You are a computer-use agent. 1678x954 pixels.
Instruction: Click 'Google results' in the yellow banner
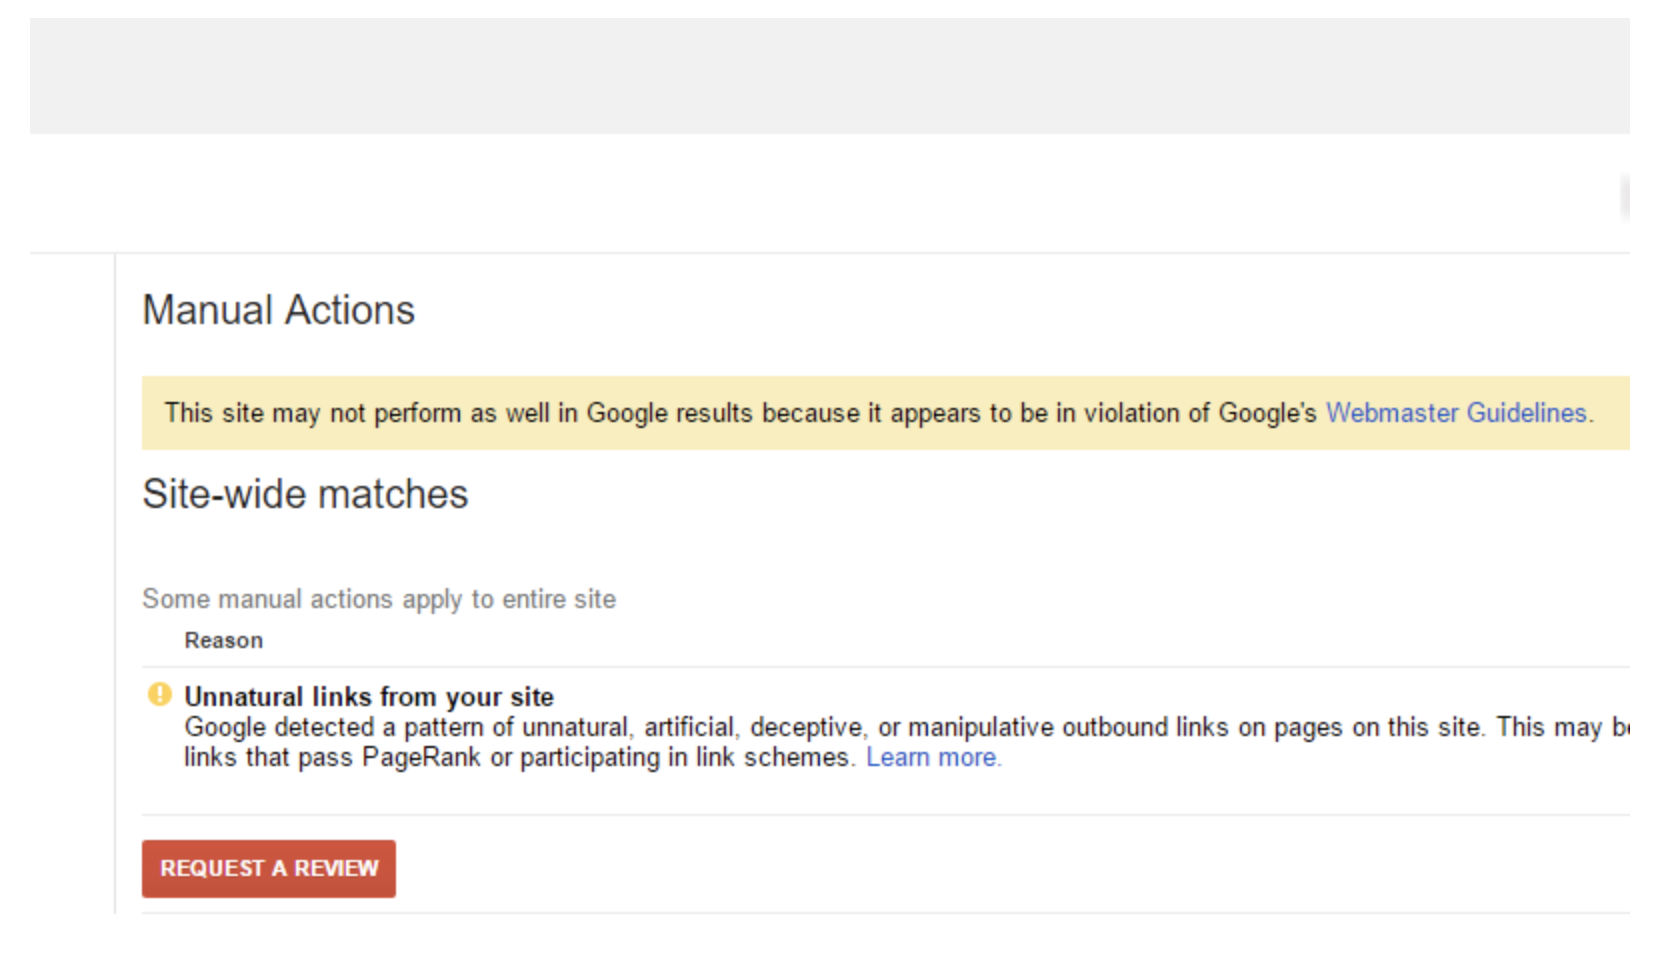(x=669, y=413)
